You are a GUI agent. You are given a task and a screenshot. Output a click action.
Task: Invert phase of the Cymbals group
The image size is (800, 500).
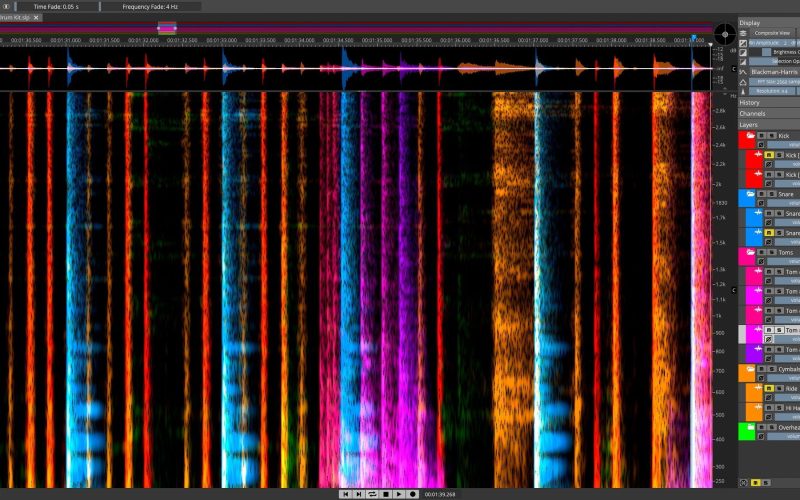click(761, 378)
